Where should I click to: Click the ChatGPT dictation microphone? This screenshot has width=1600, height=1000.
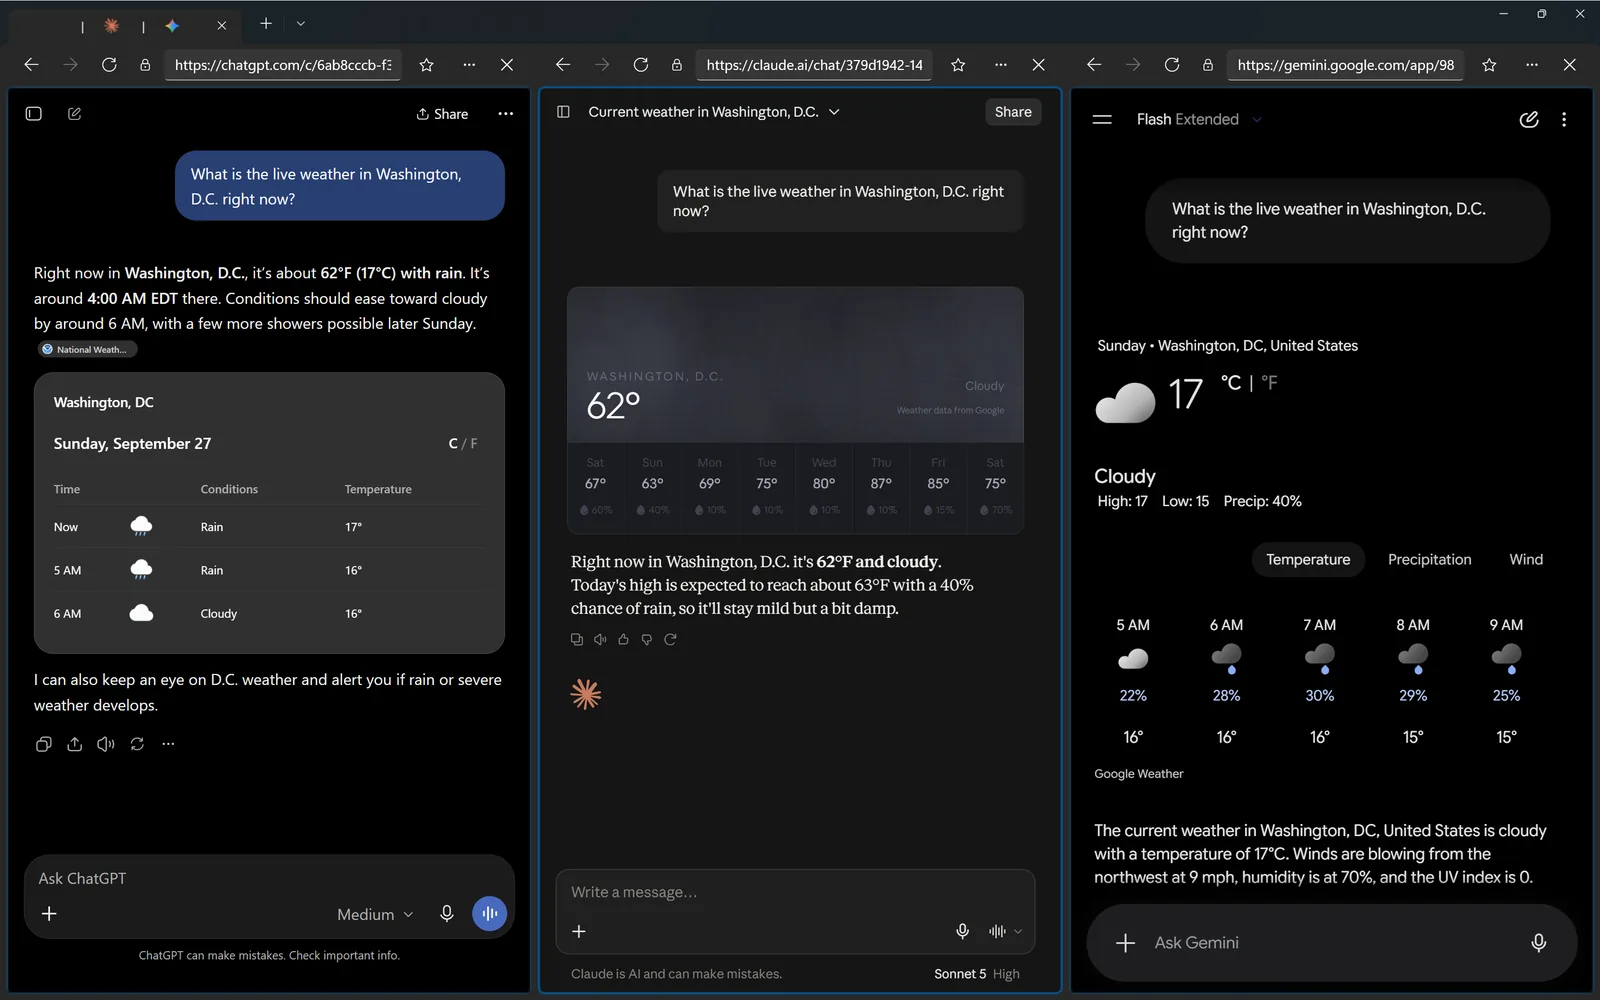447,914
